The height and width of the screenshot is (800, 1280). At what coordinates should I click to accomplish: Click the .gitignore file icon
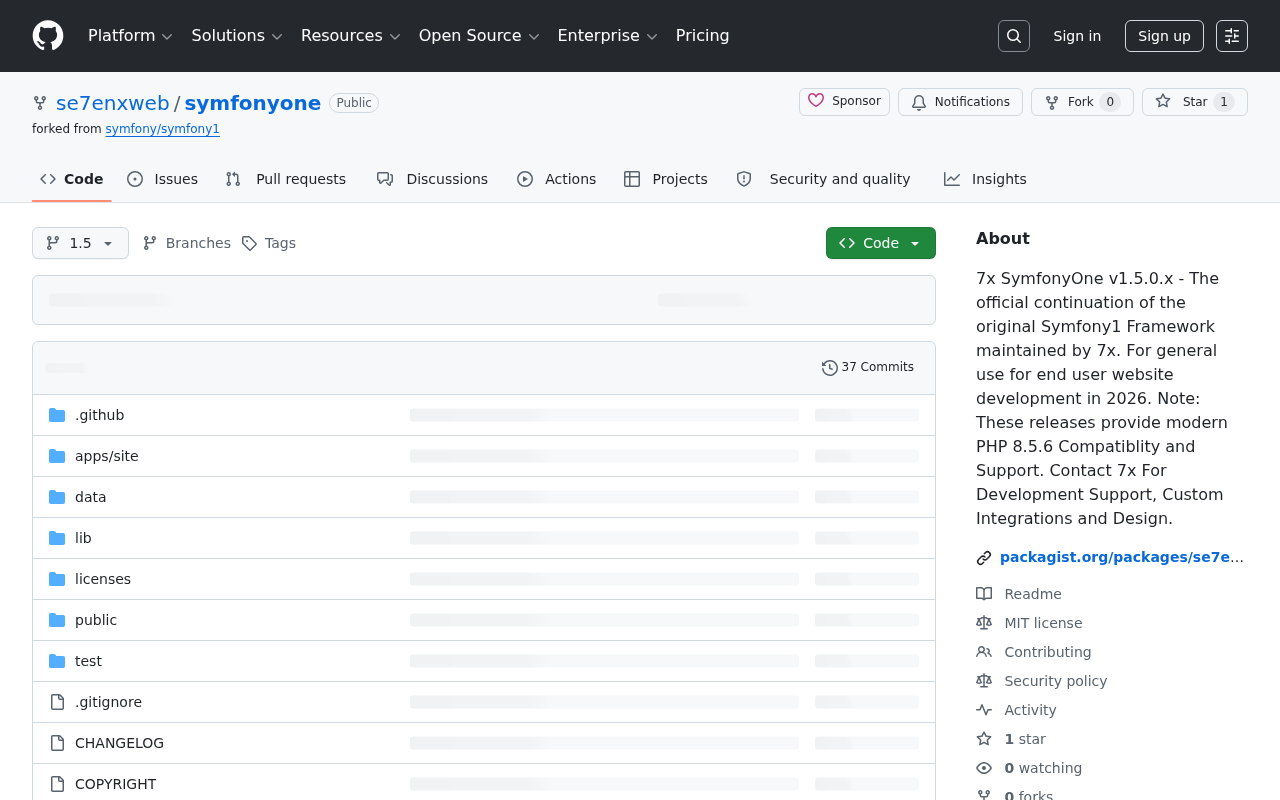[57, 702]
